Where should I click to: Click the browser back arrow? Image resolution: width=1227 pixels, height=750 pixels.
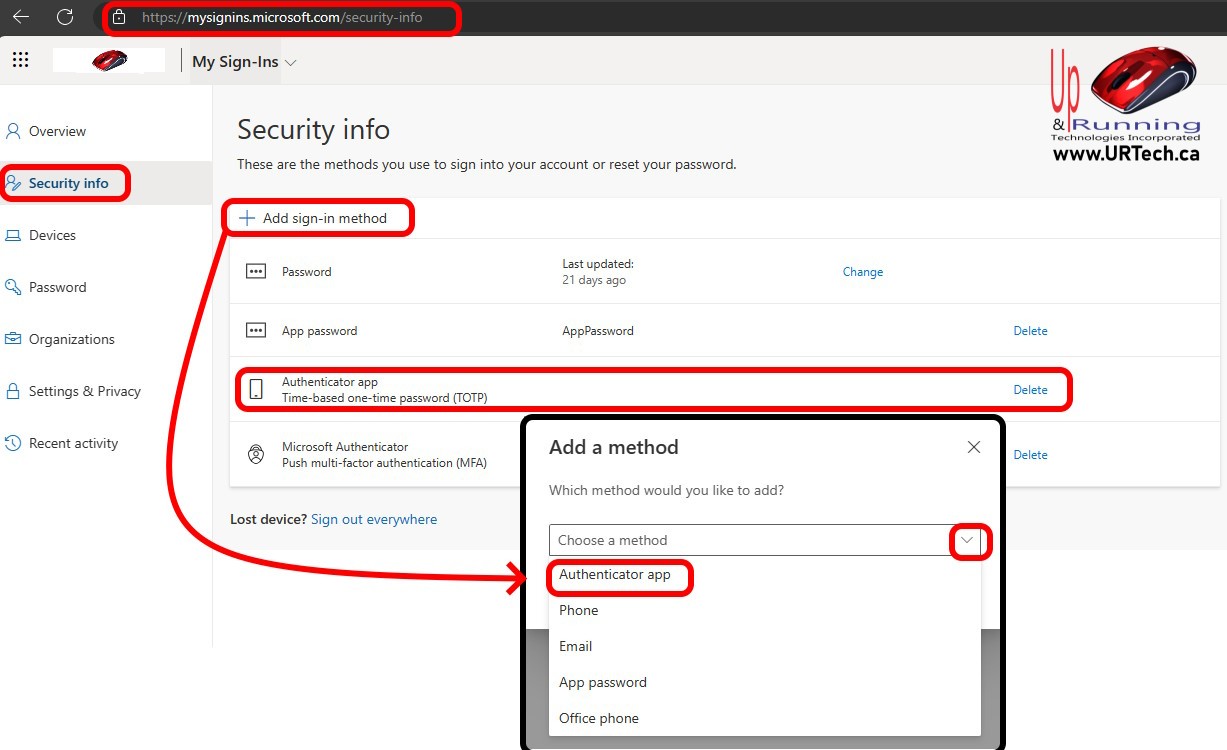coord(20,17)
